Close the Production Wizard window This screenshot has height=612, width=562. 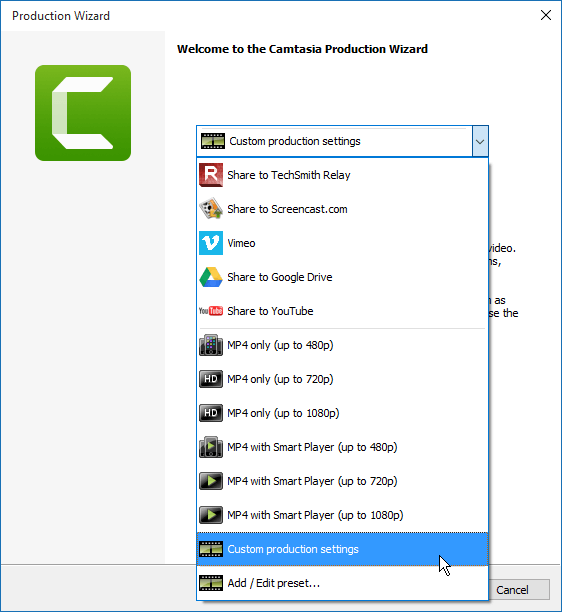[546, 15]
